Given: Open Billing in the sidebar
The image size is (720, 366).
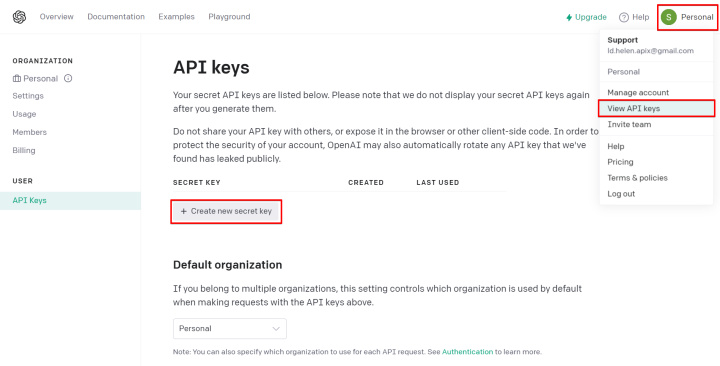Looking at the screenshot, I should click(24, 150).
